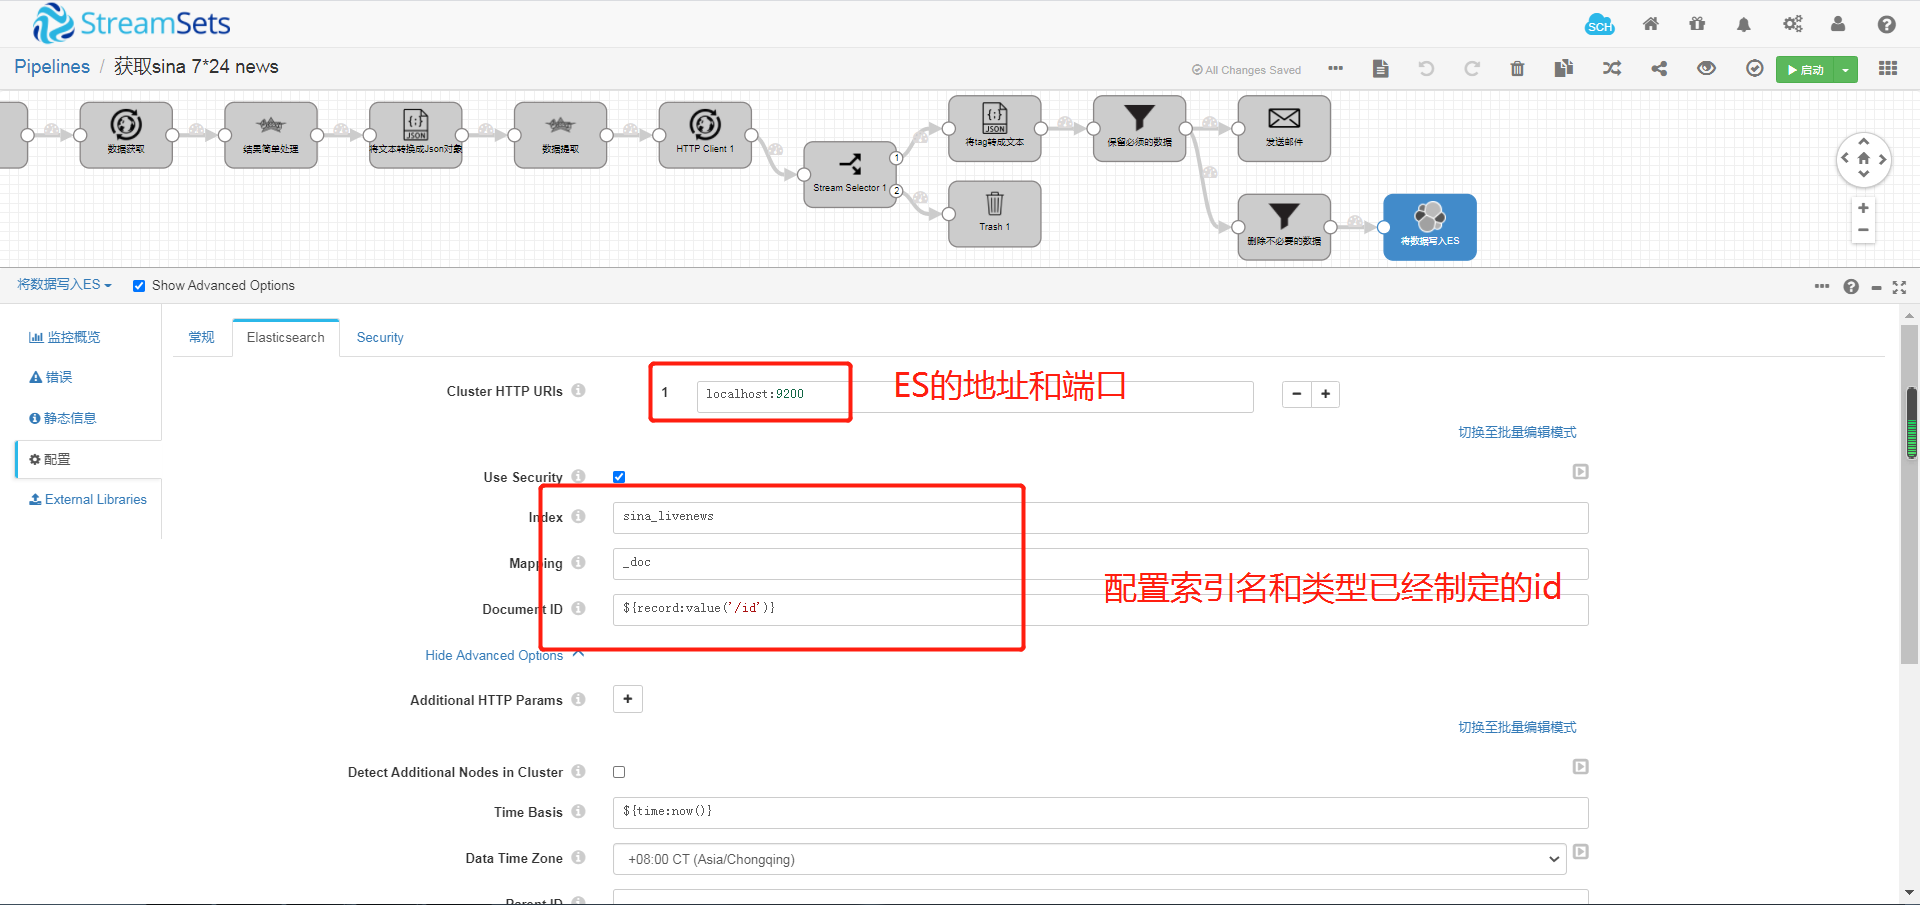1920x905 pixels.
Task: Click the delete pipeline trash icon
Action: [x=1517, y=69]
